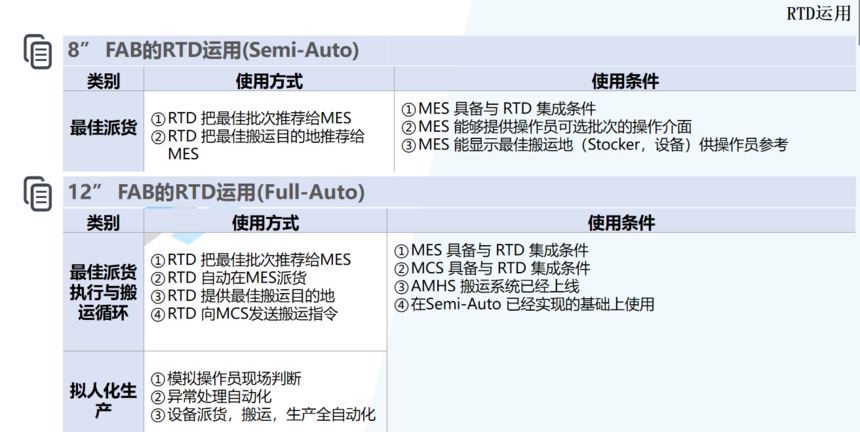Click the line RTD 向MCS发送搬运指令
The image size is (860, 432).
pos(244,314)
